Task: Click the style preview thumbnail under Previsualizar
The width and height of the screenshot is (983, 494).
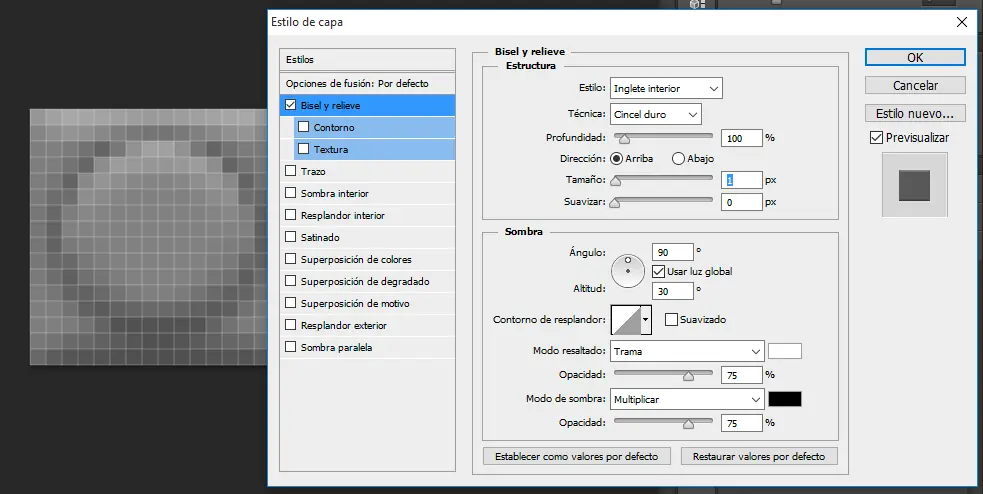Action: pyautogui.click(x=914, y=185)
